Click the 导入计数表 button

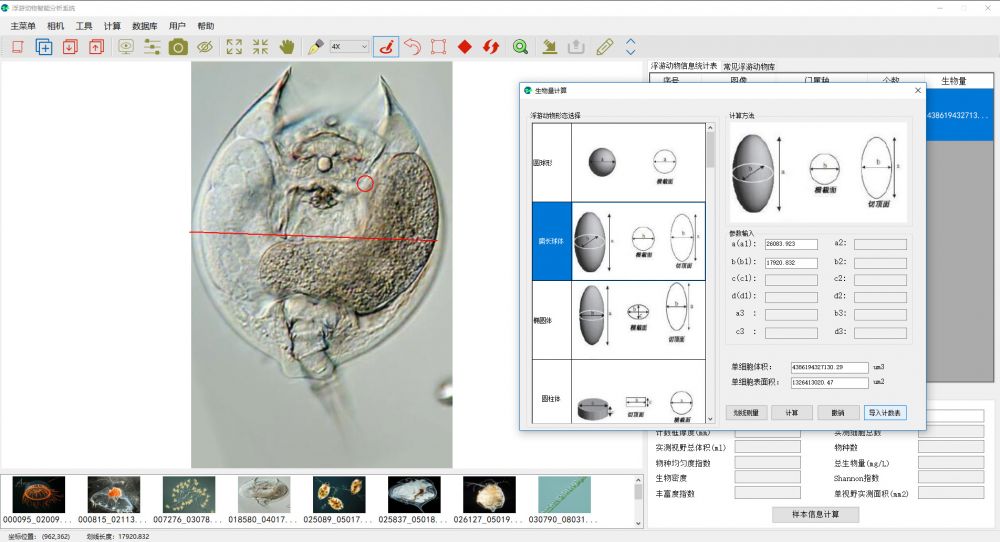pos(884,412)
